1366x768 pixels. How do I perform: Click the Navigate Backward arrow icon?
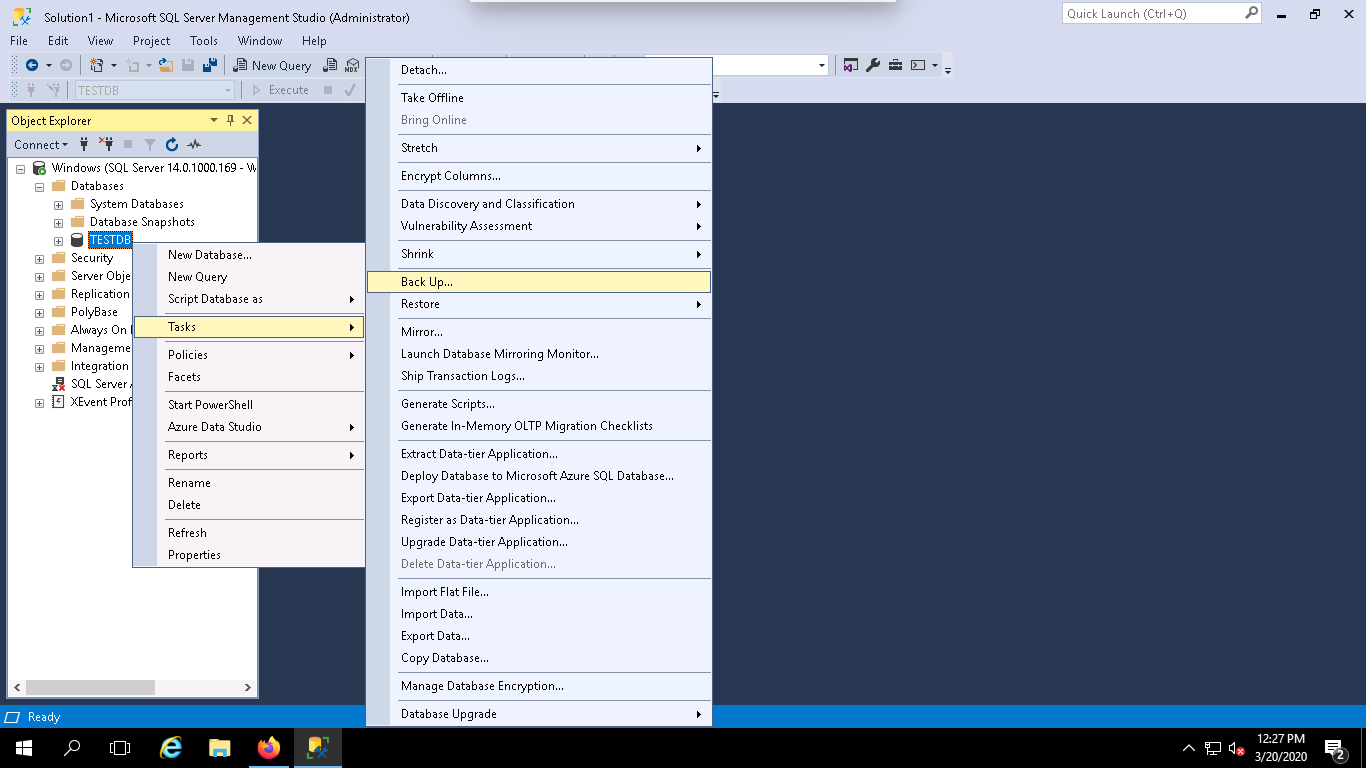(32, 65)
